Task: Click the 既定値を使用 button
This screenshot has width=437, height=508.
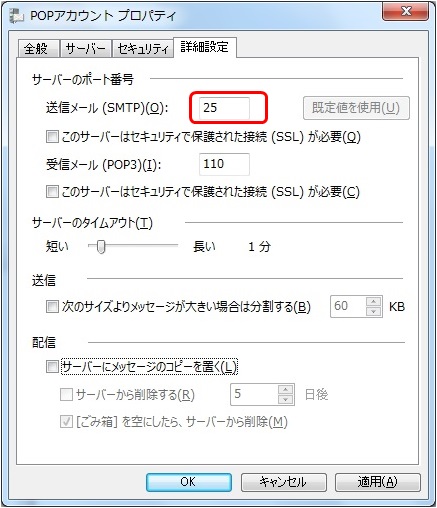Action: [x=356, y=108]
